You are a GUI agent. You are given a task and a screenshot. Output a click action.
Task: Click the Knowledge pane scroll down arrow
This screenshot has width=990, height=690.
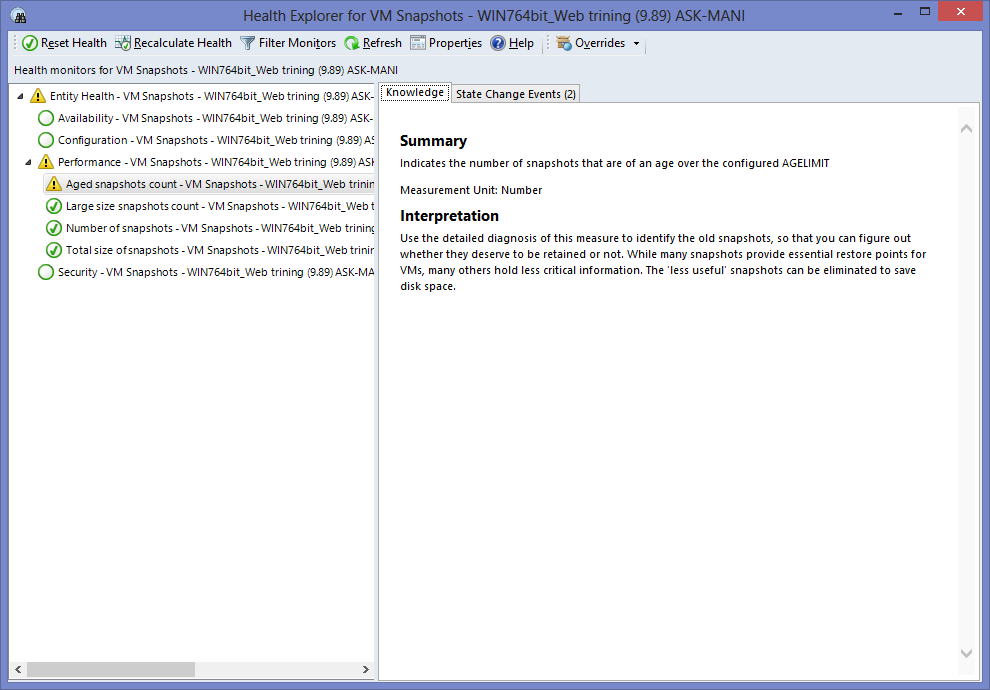coord(966,653)
